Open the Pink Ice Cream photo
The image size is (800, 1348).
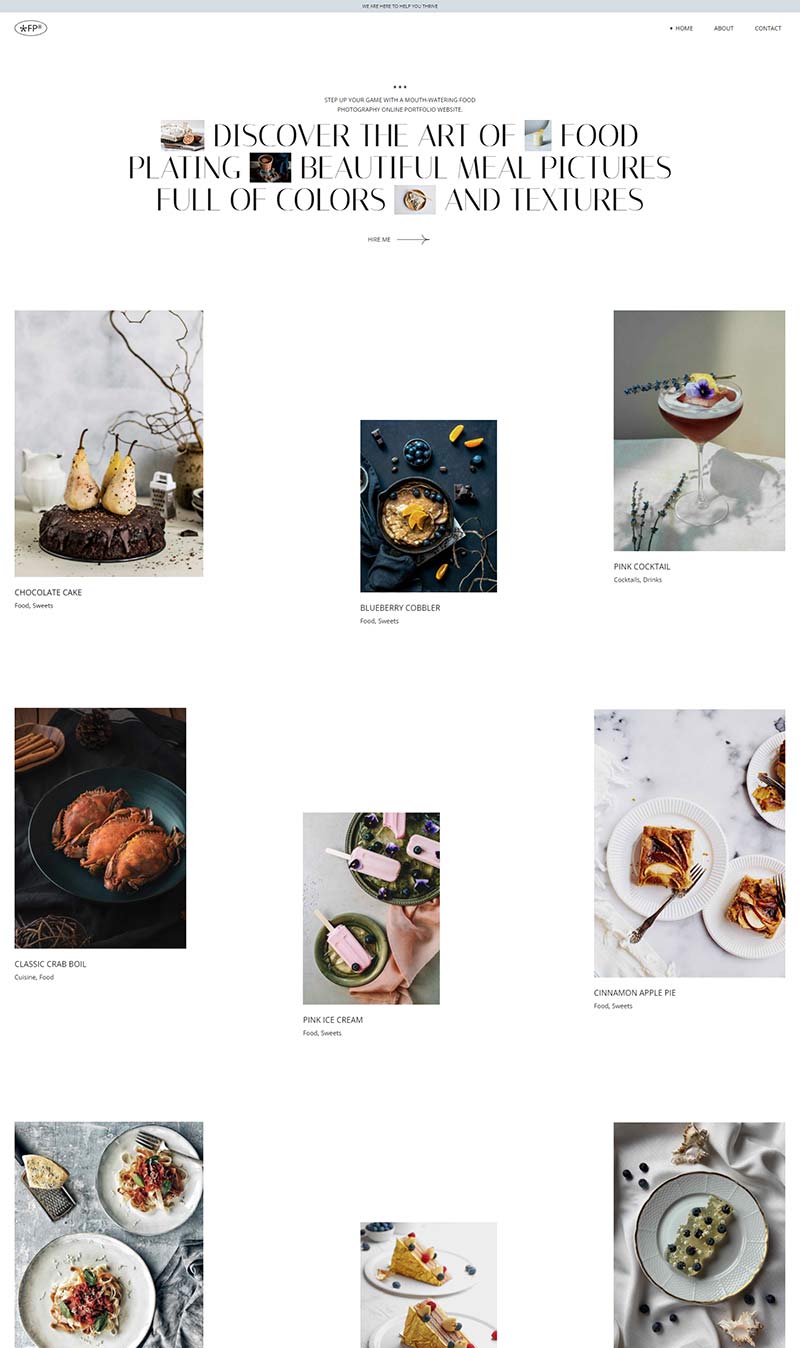tap(371, 908)
